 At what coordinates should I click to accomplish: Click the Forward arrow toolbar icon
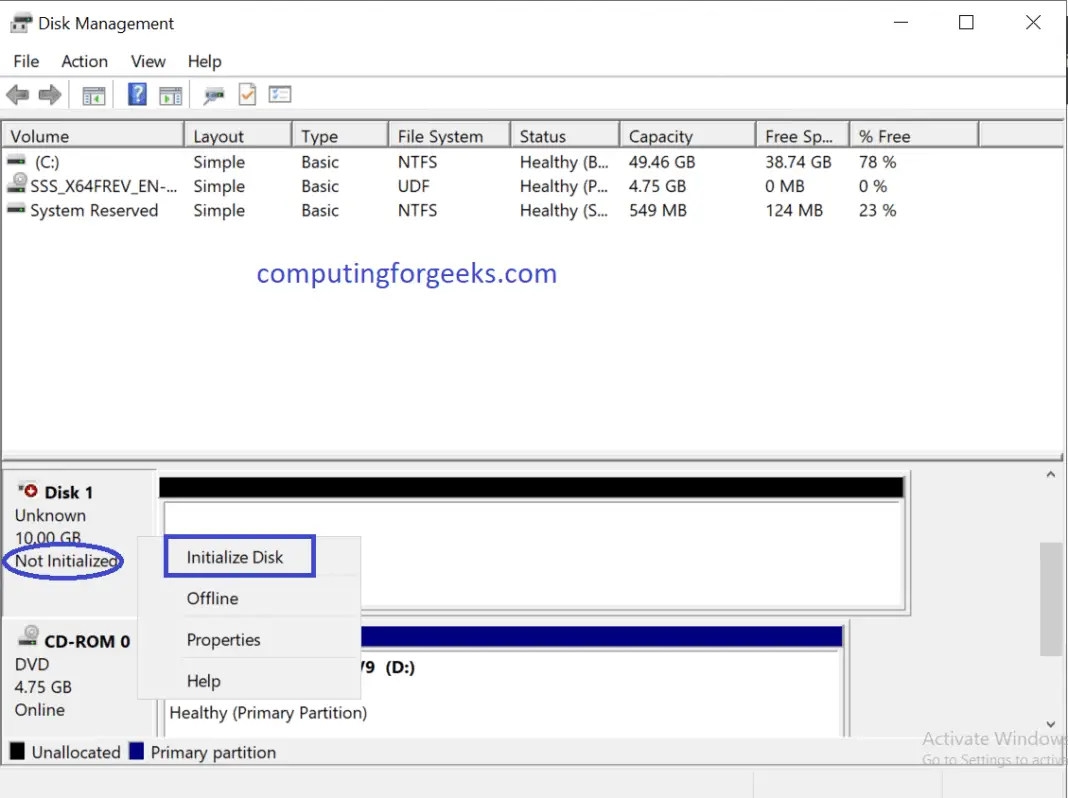tap(49, 95)
